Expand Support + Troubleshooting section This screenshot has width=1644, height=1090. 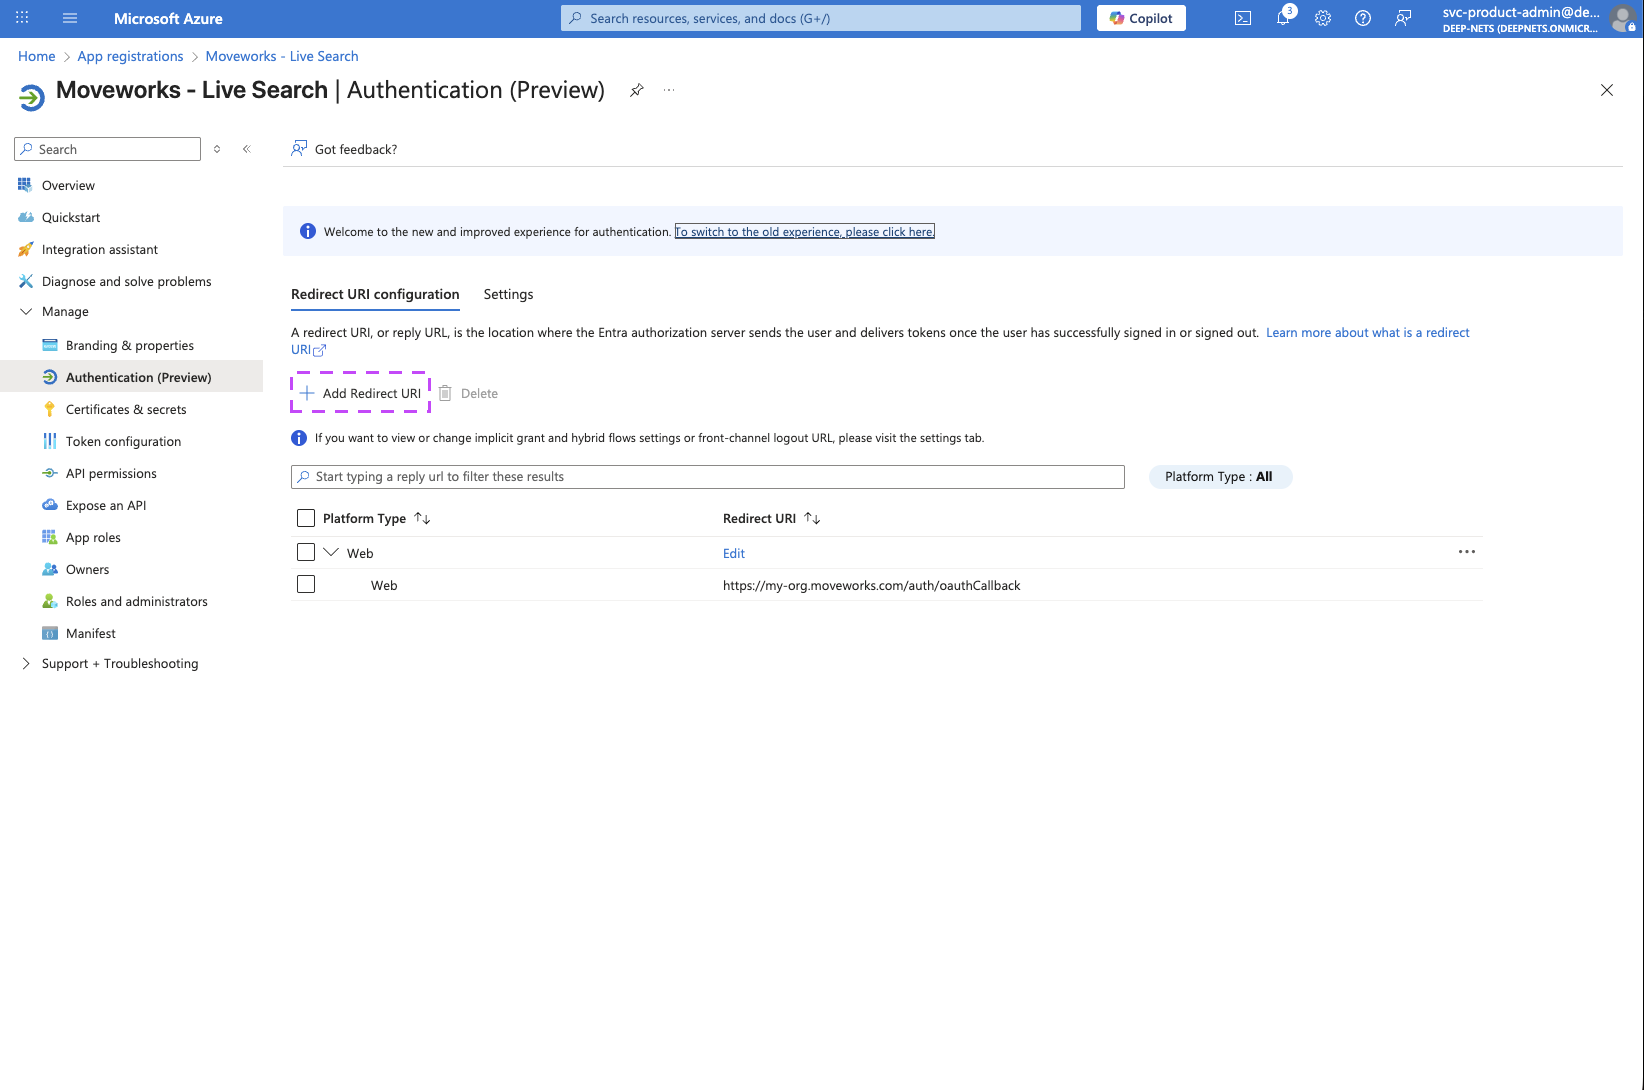point(26,664)
